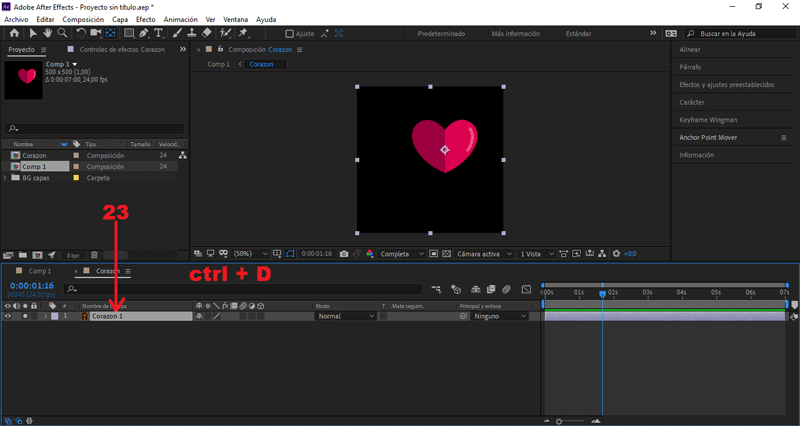Open the Animación menu
The height and width of the screenshot is (426, 800).
coord(180,19)
